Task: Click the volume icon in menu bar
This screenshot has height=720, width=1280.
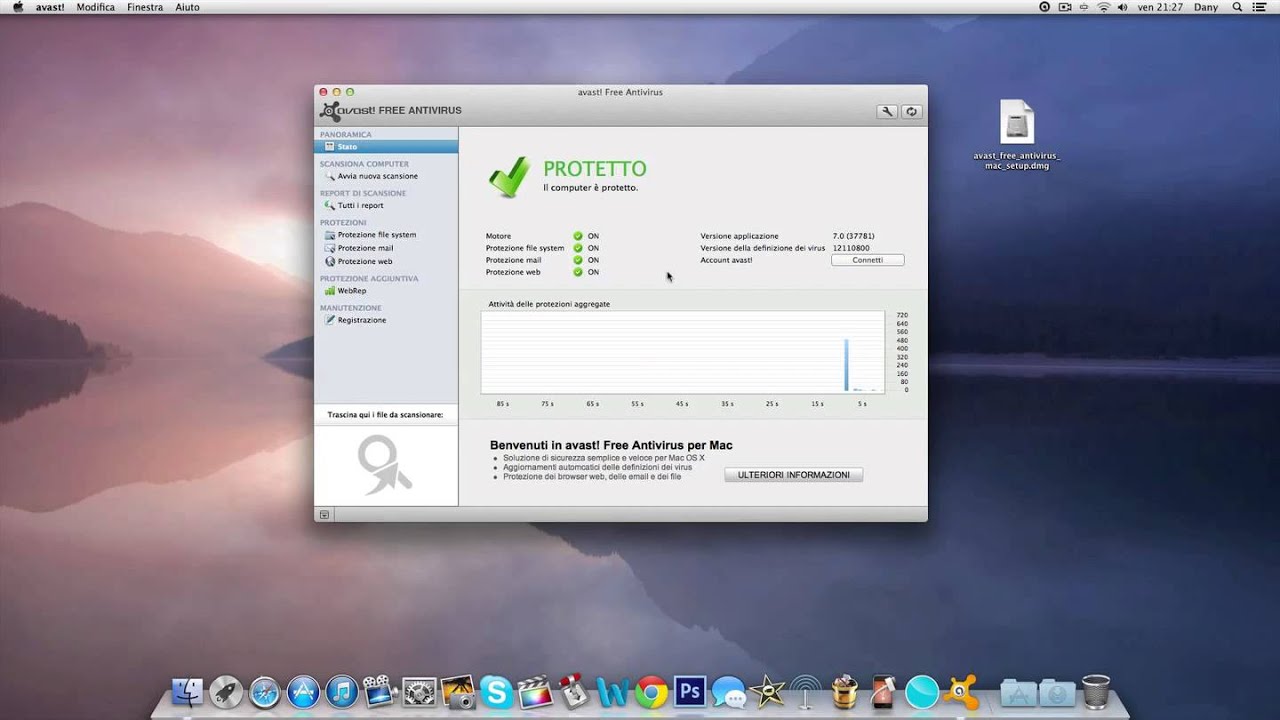Action: click(x=1123, y=7)
